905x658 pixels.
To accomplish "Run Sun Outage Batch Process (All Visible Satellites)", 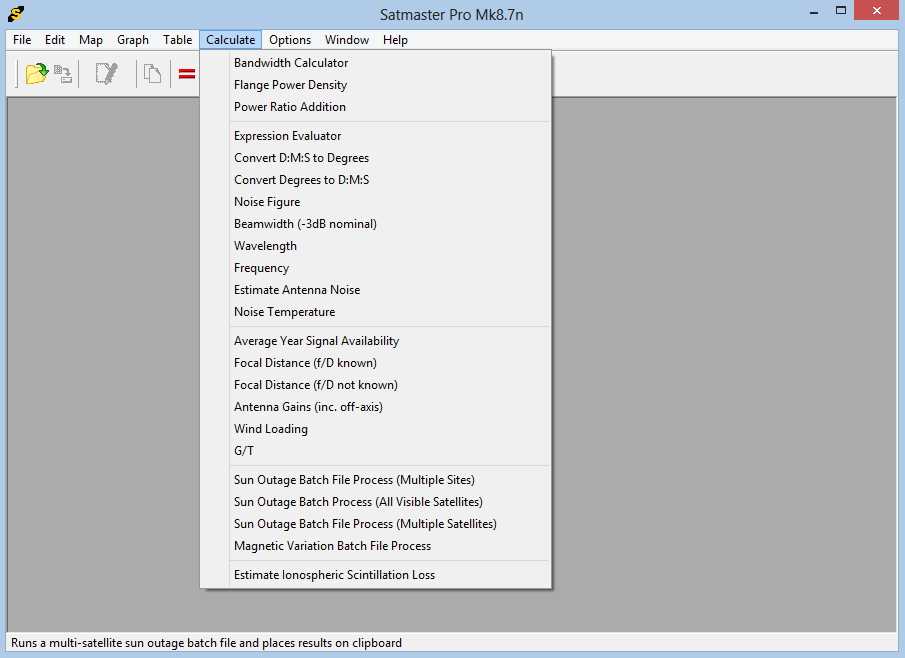I will click(376, 502).
